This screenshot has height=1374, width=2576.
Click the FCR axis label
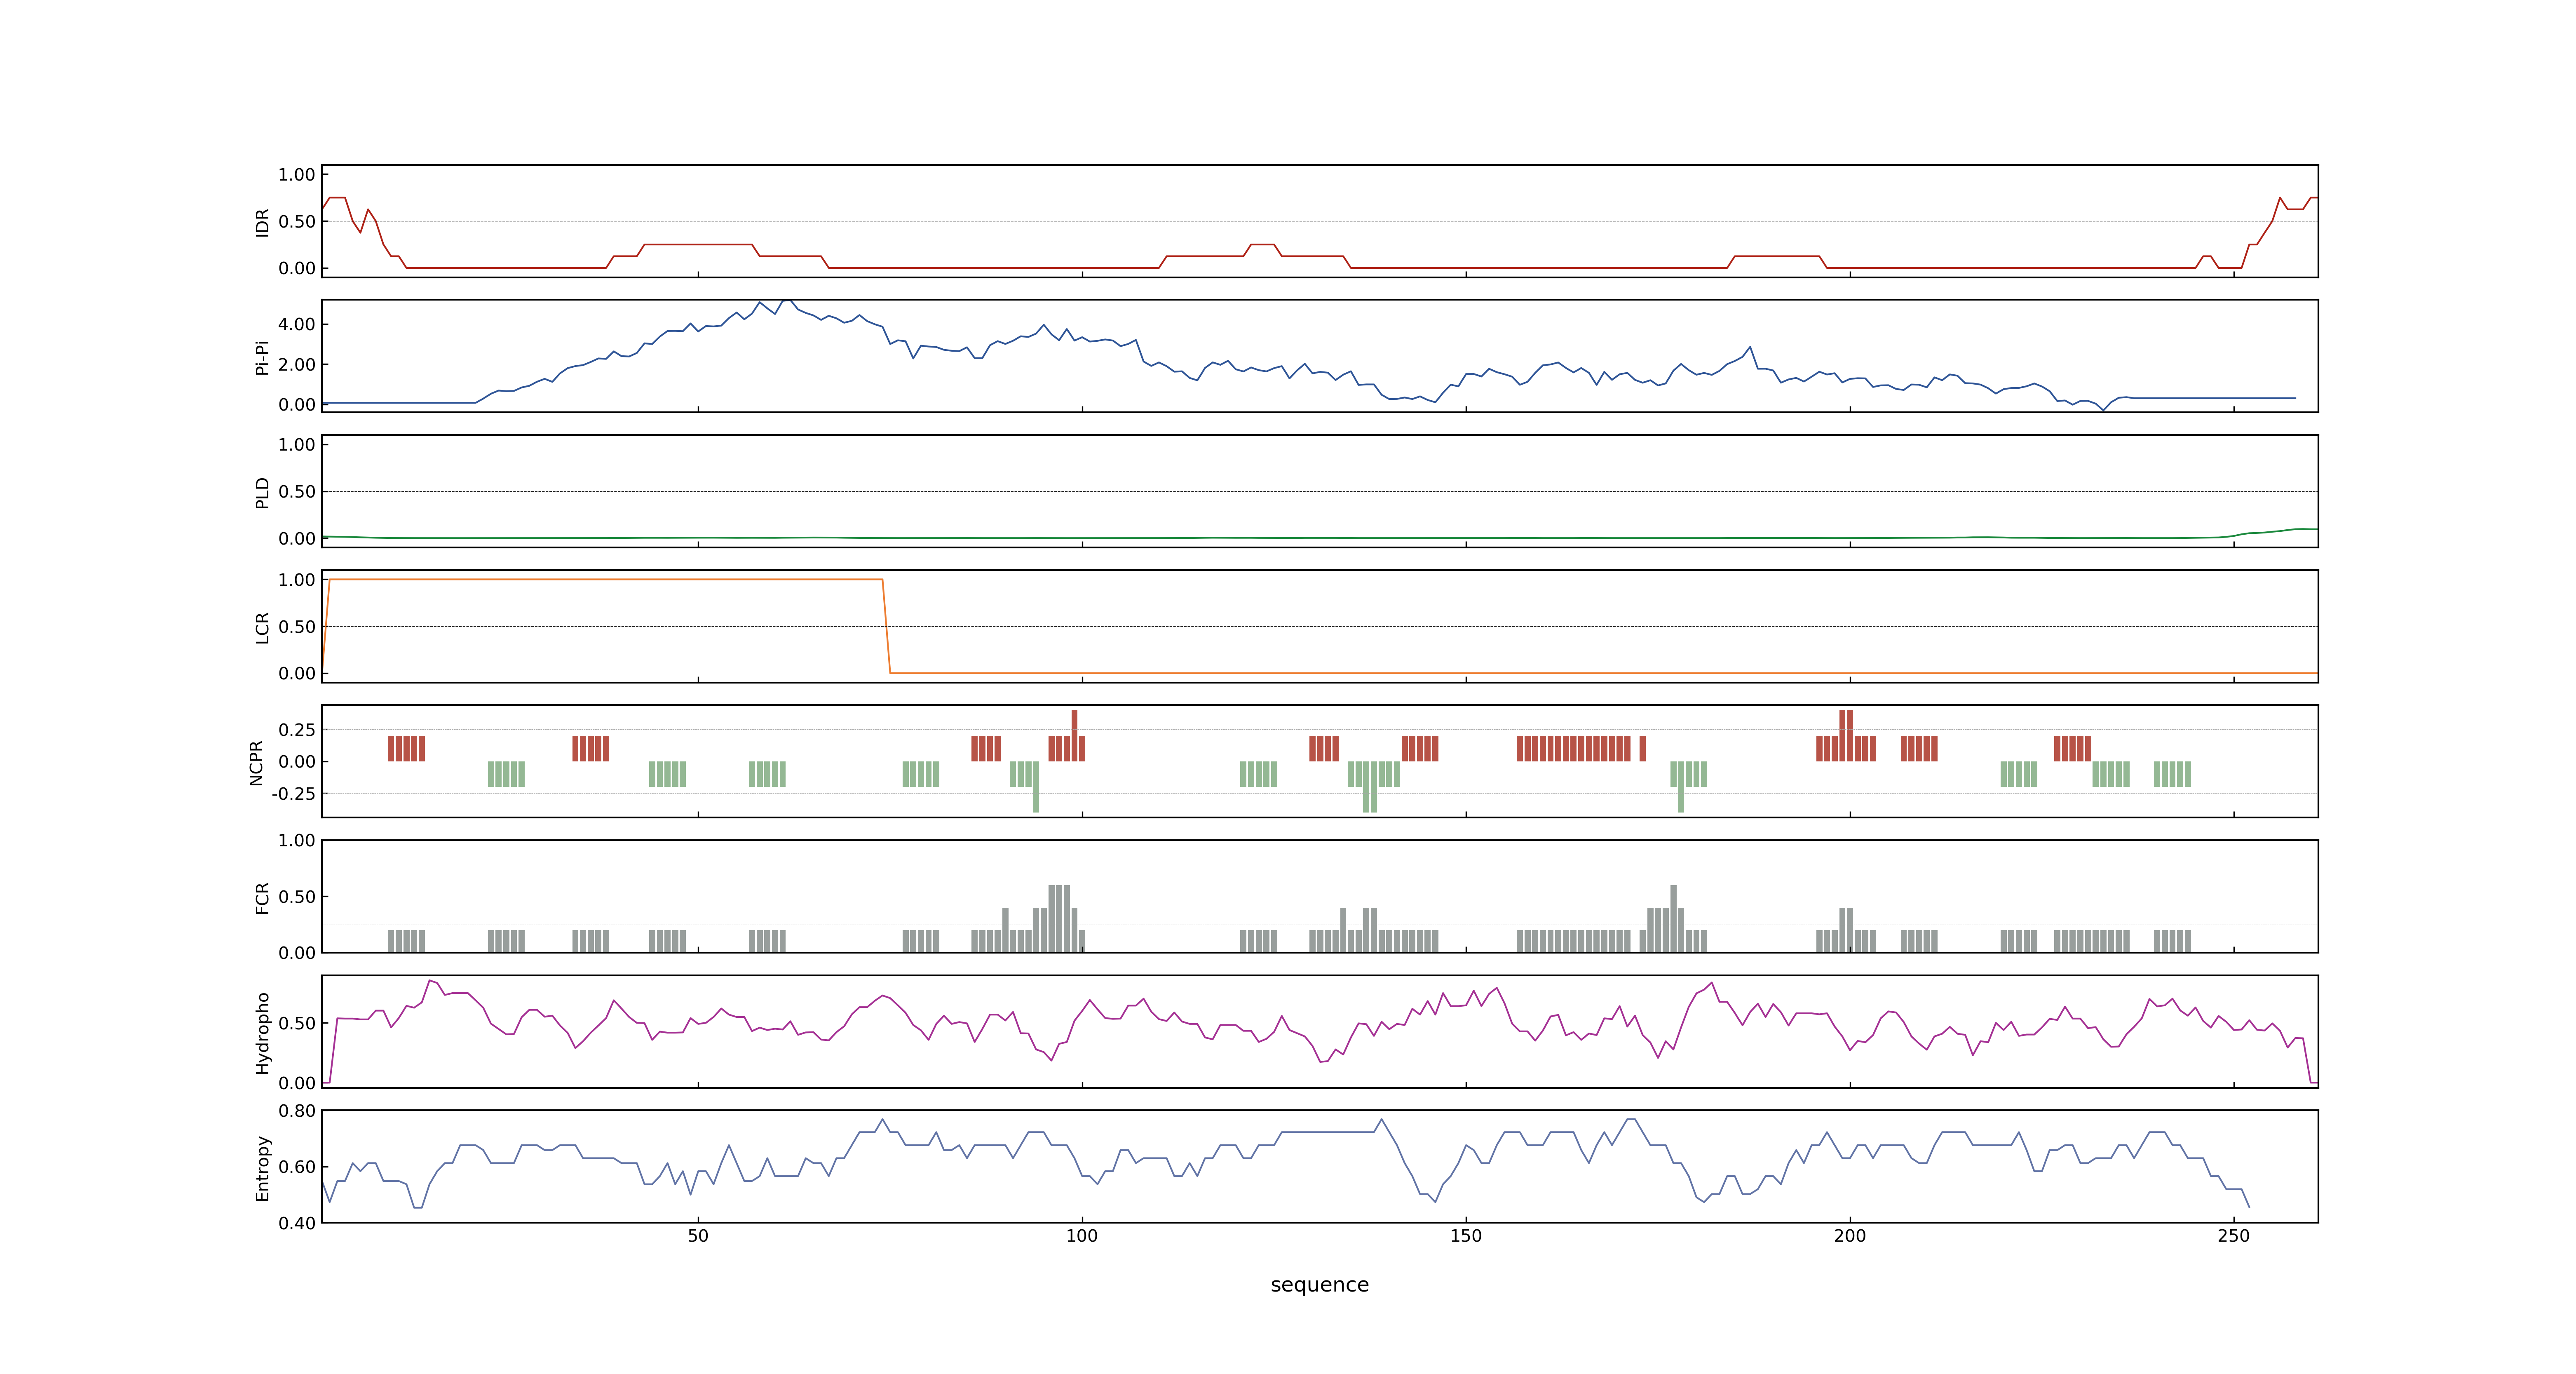coord(262,898)
